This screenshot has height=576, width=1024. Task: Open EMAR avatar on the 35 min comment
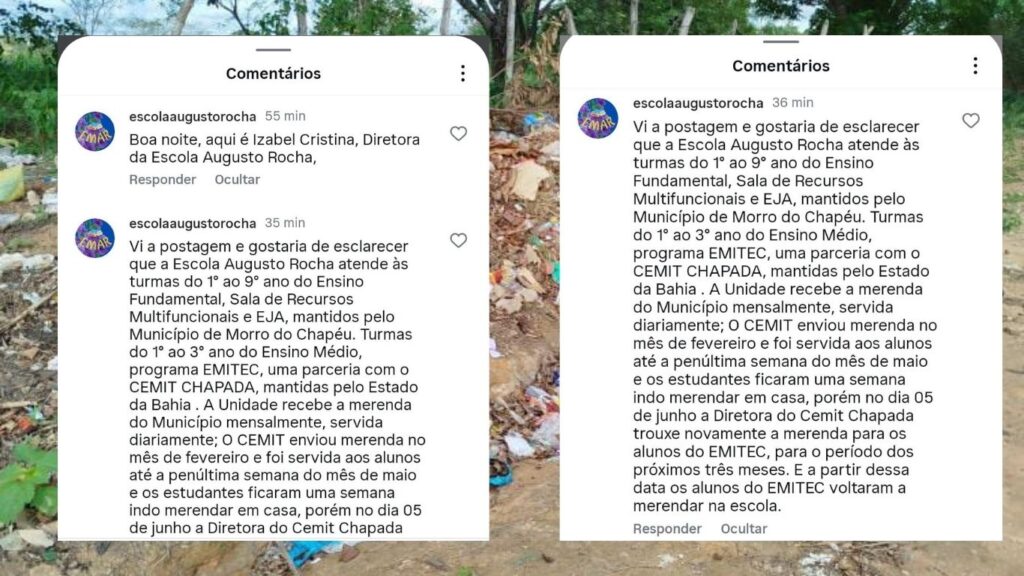(x=95, y=238)
